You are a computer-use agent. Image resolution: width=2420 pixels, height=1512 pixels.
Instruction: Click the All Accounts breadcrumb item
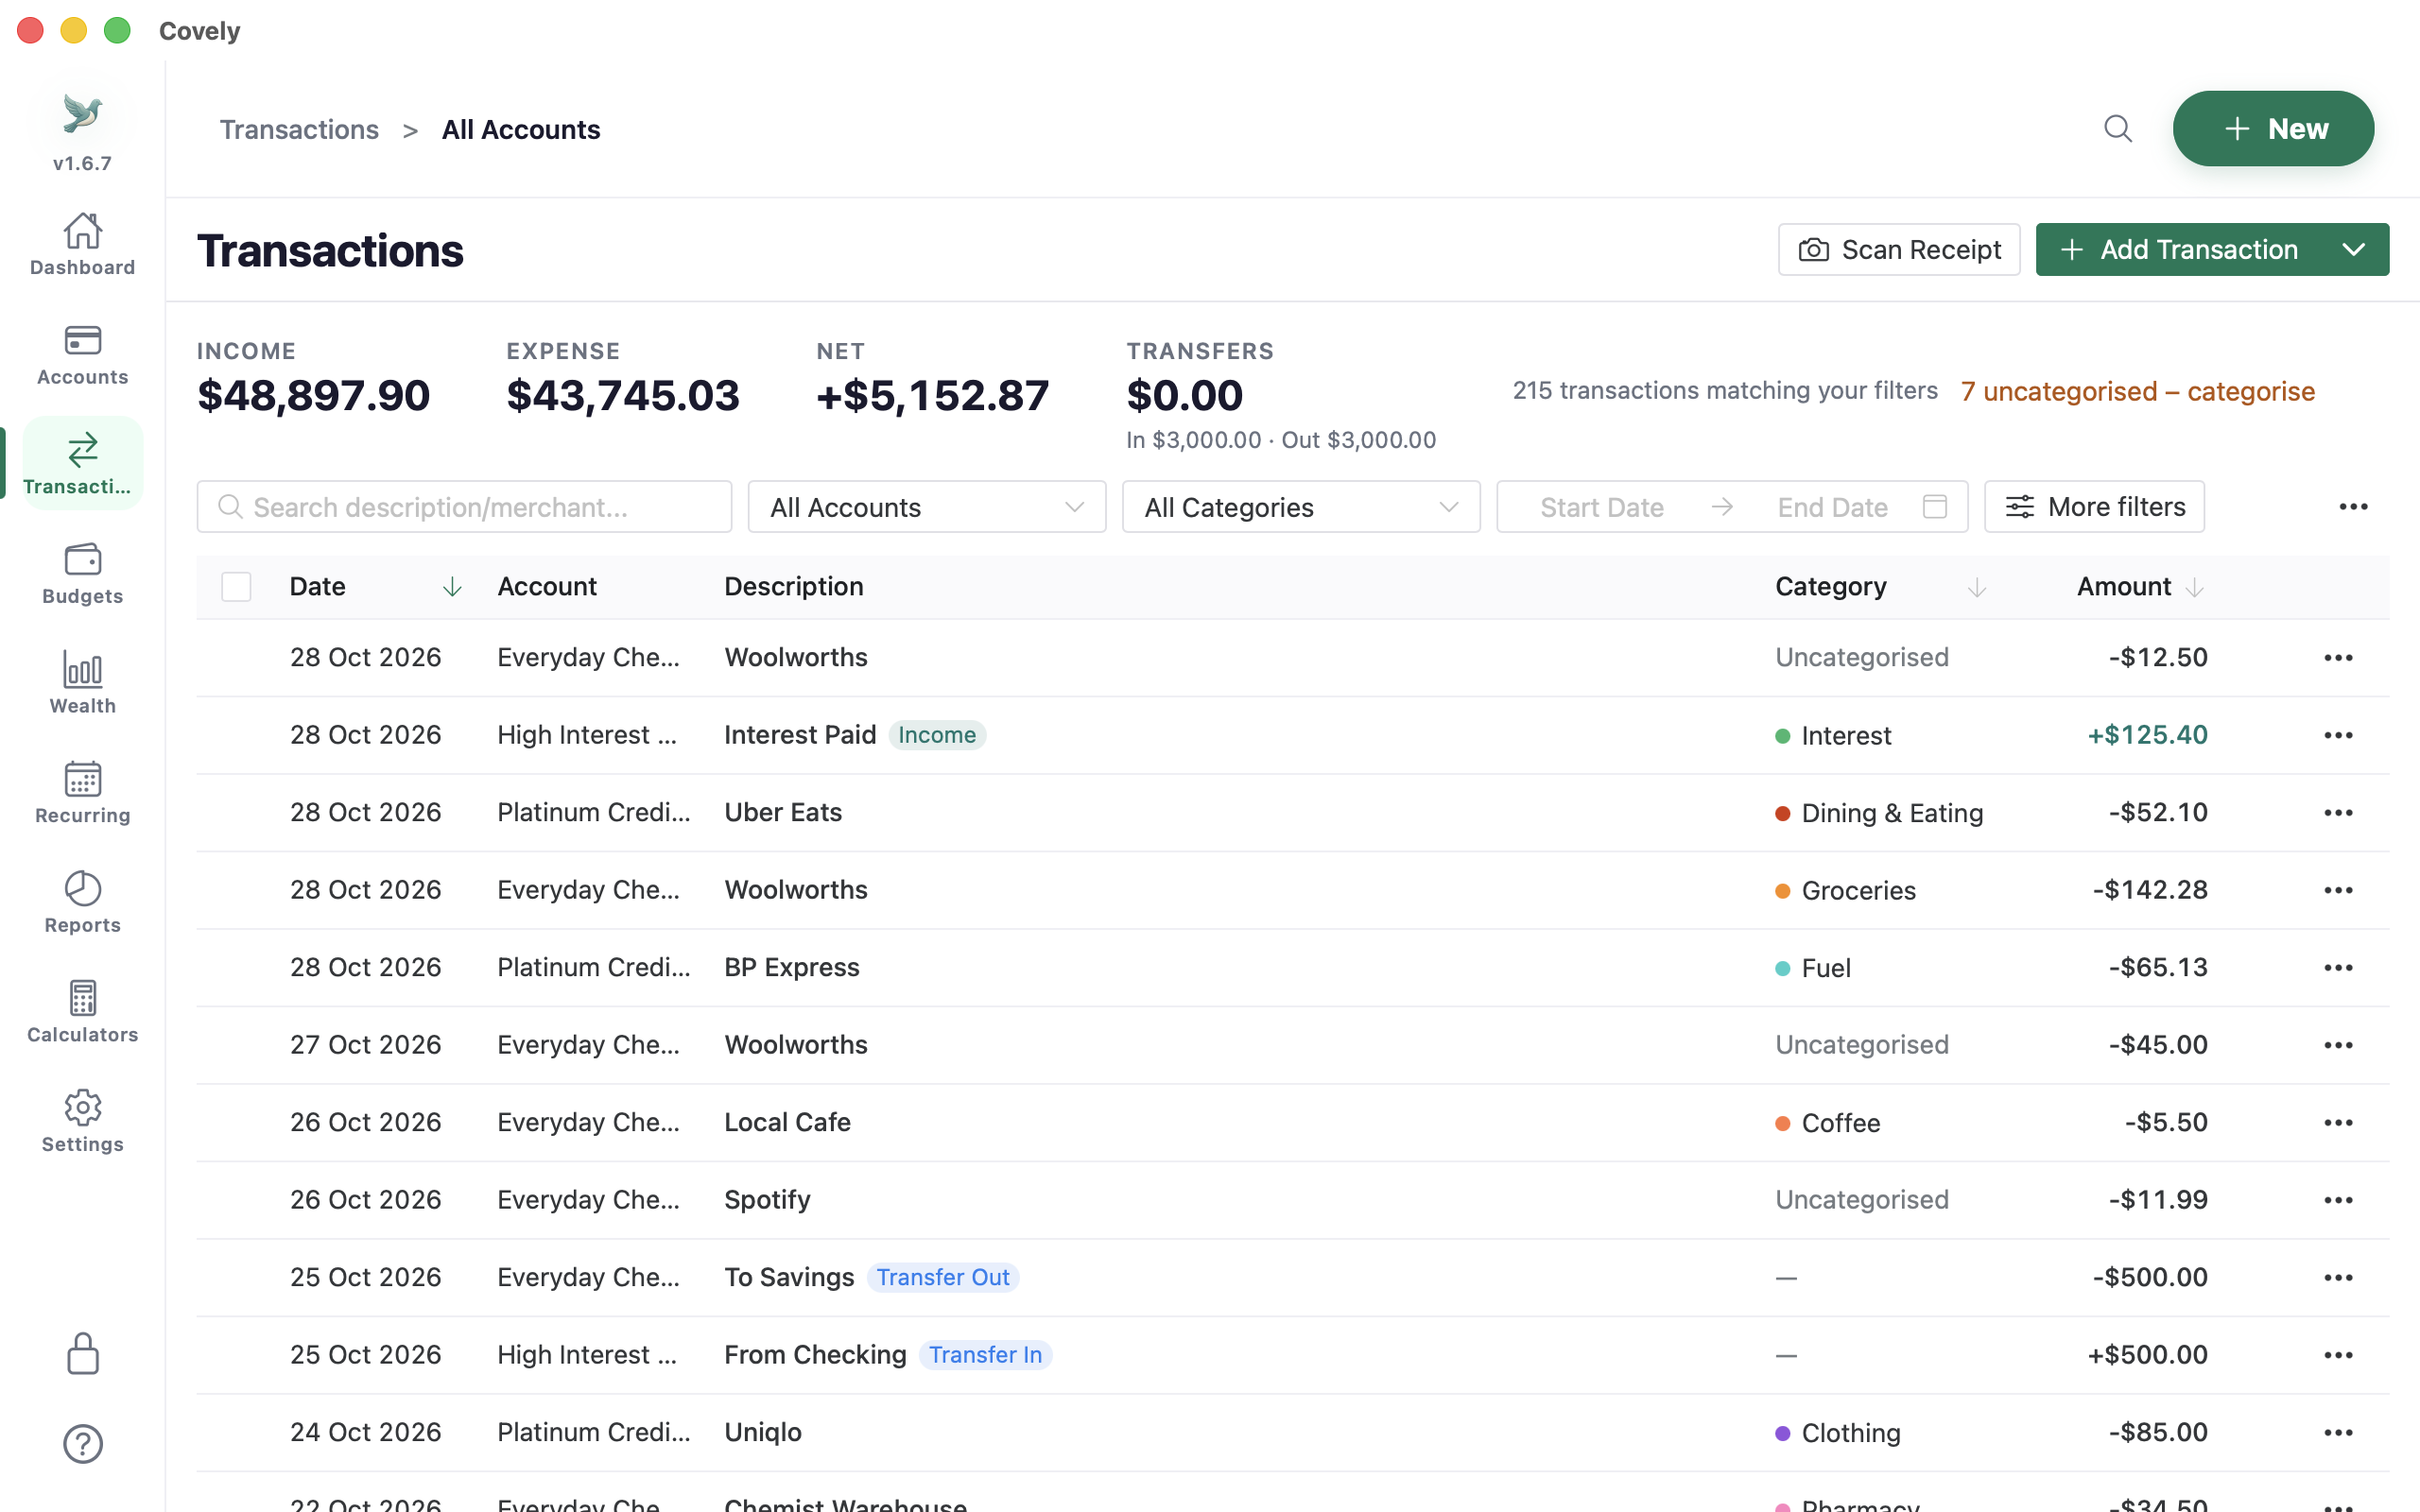(x=521, y=129)
